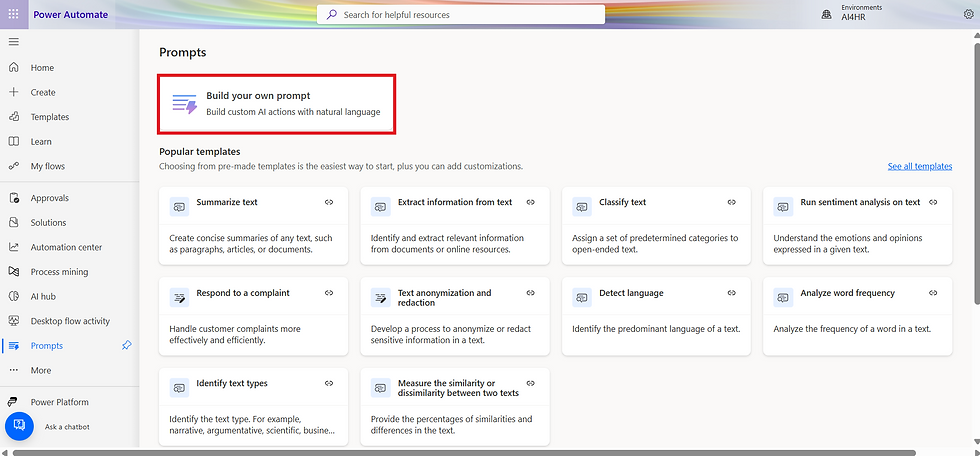Click link icon on Measure the similarity card
The image size is (980, 456).
point(531,384)
